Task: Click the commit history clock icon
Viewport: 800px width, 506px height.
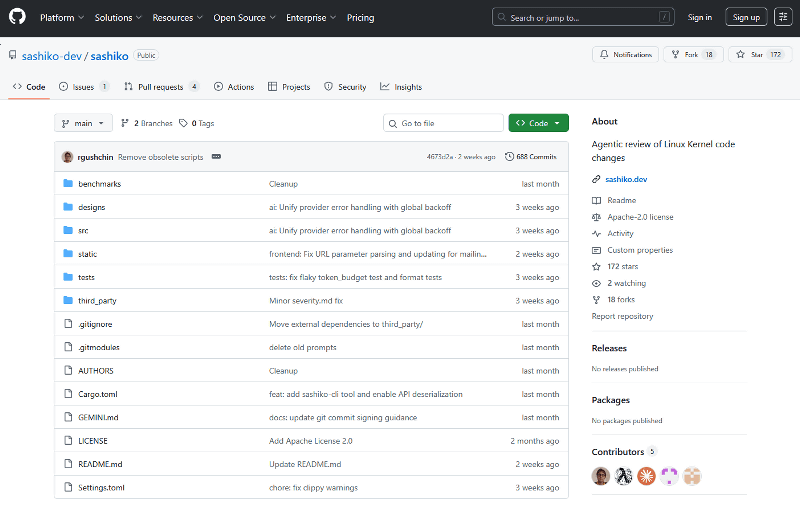Action: pos(509,157)
